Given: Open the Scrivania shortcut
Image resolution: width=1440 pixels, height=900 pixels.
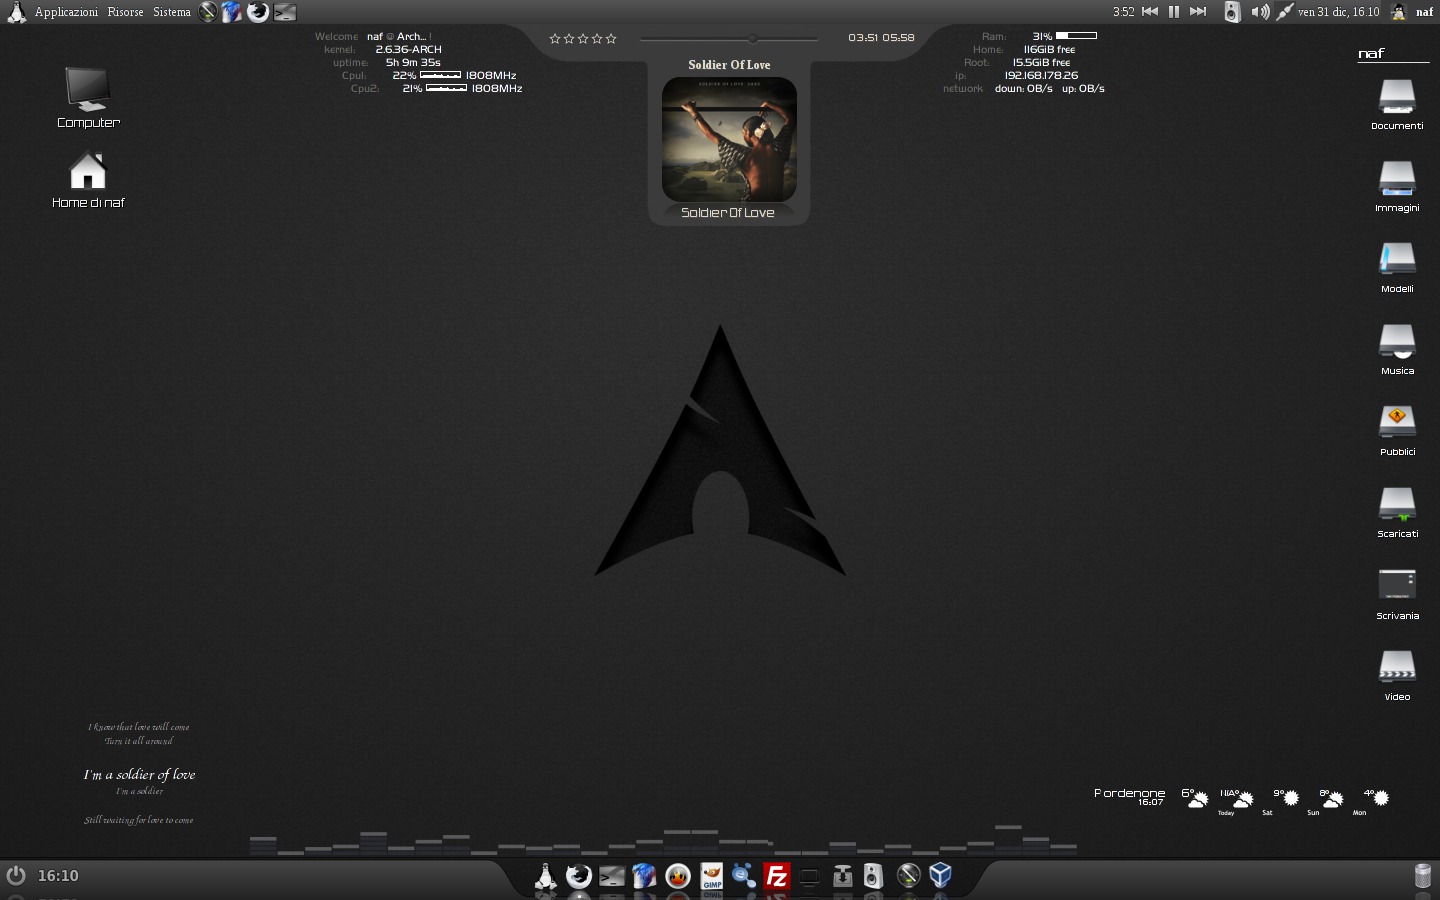Looking at the screenshot, I should pyautogui.click(x=1397, y=594).
